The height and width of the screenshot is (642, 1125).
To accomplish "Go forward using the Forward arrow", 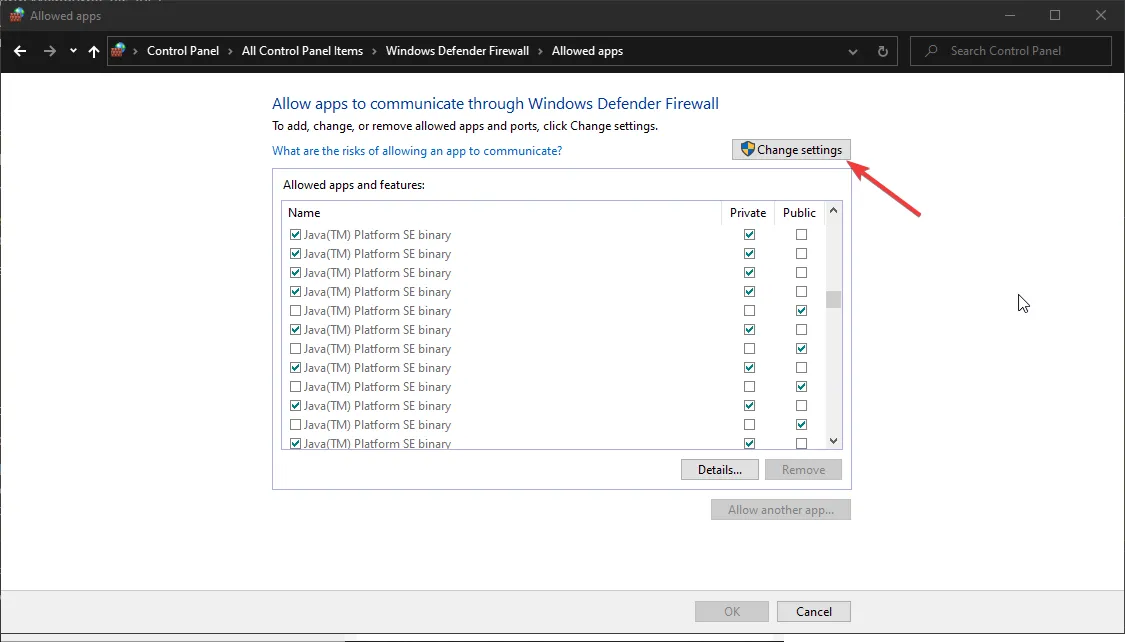I will pos(50,51).
